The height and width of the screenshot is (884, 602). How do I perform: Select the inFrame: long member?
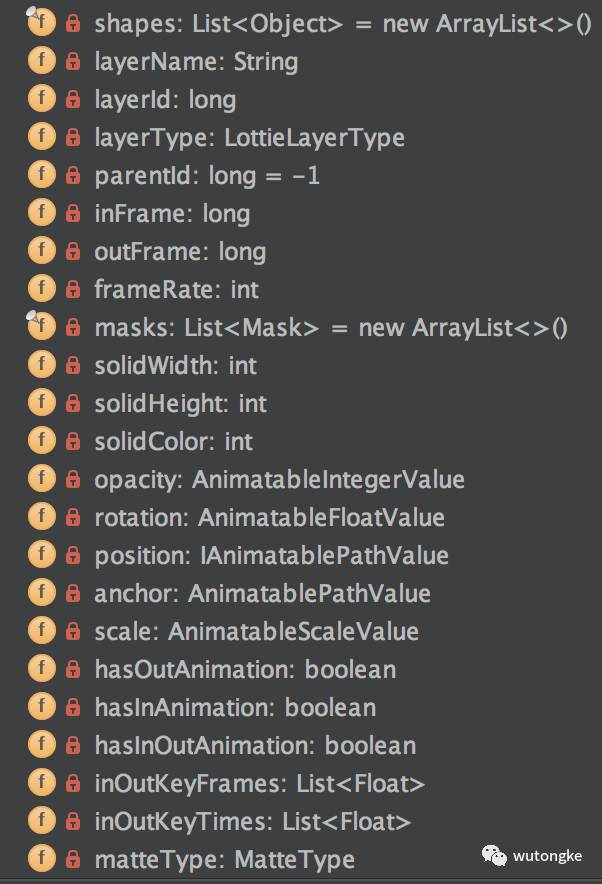(x=172, y=213)
